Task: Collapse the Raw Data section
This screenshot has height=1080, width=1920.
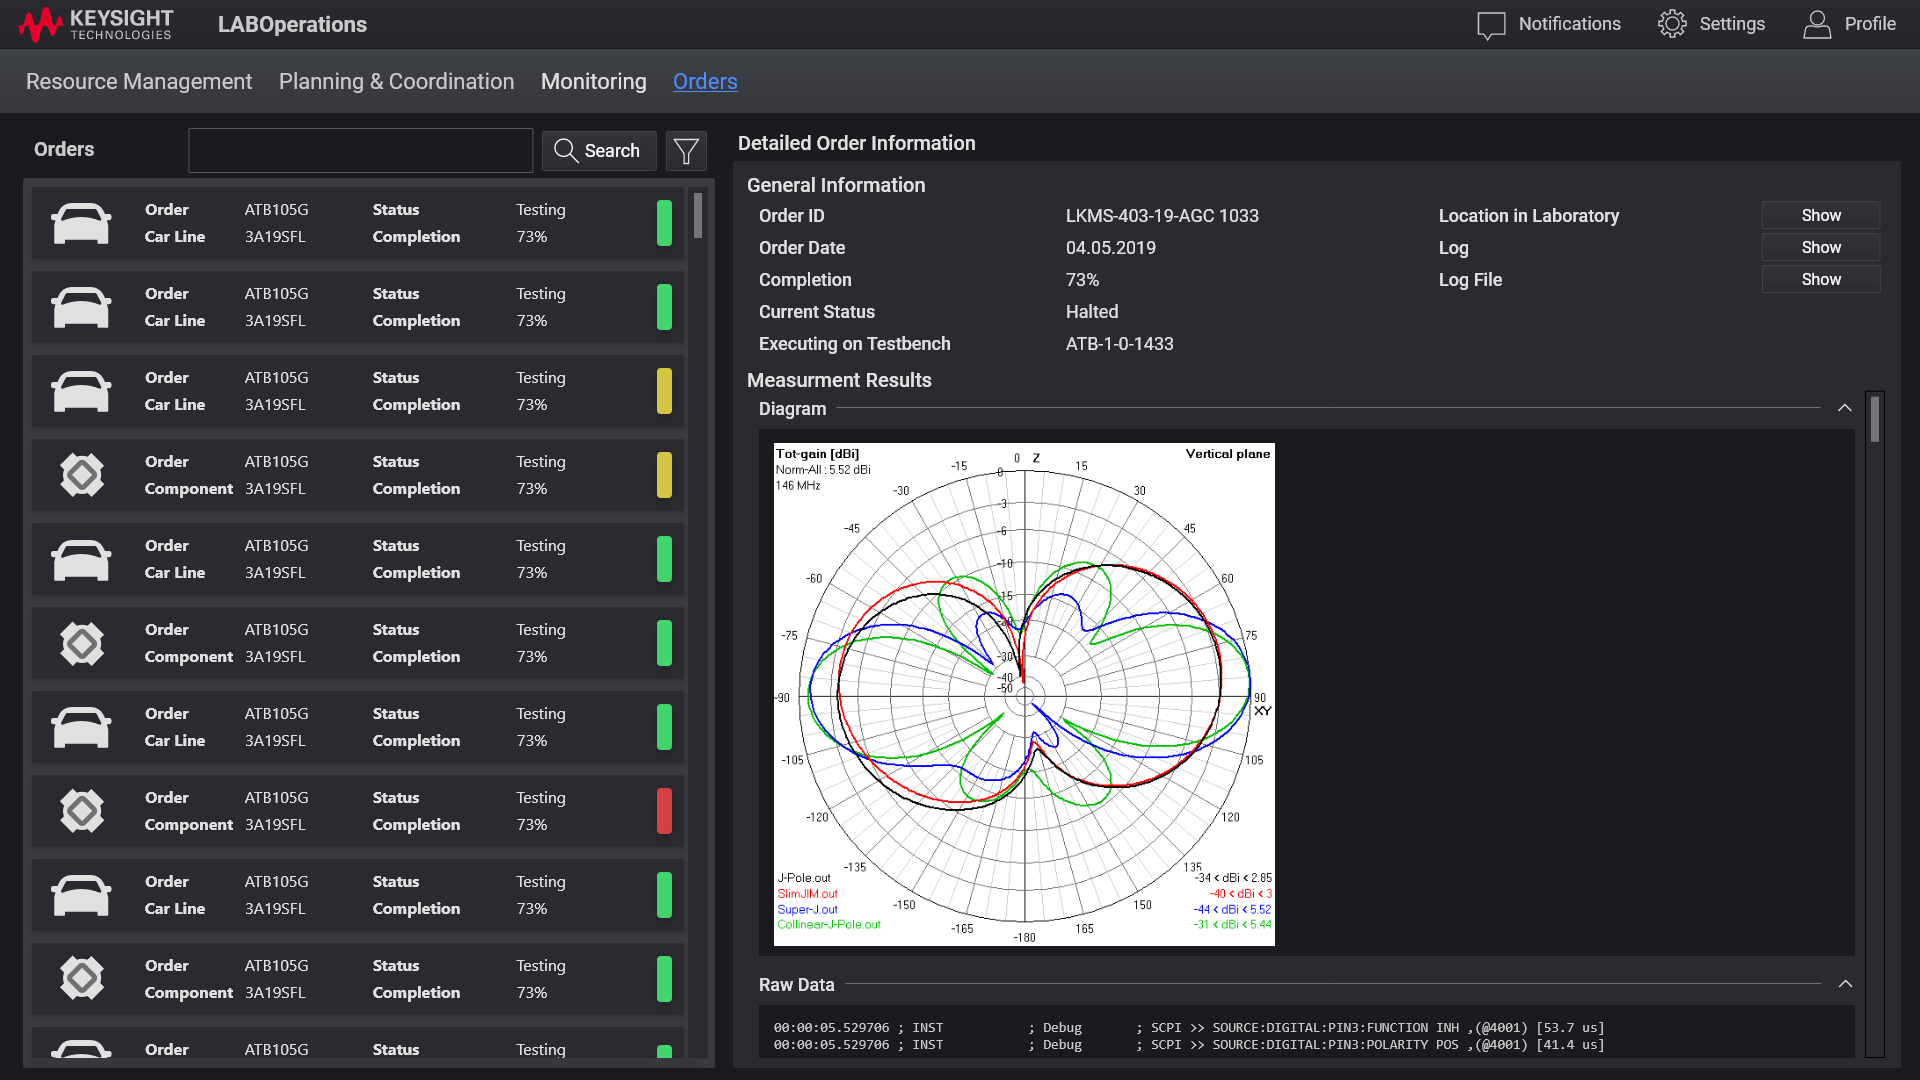Action: (1845, 984)
